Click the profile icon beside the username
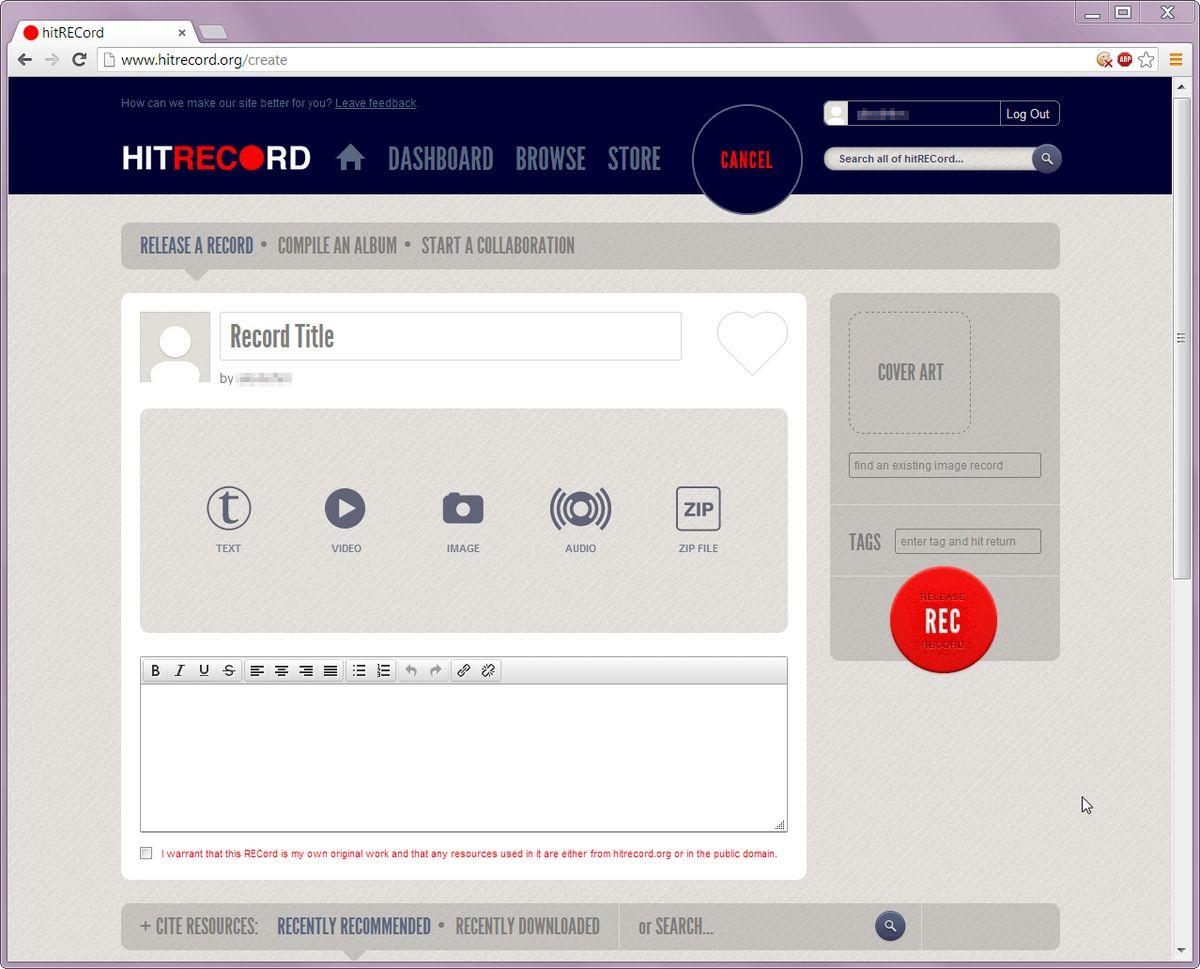Viewport: 1200px width, 969px height. (836, 114)
